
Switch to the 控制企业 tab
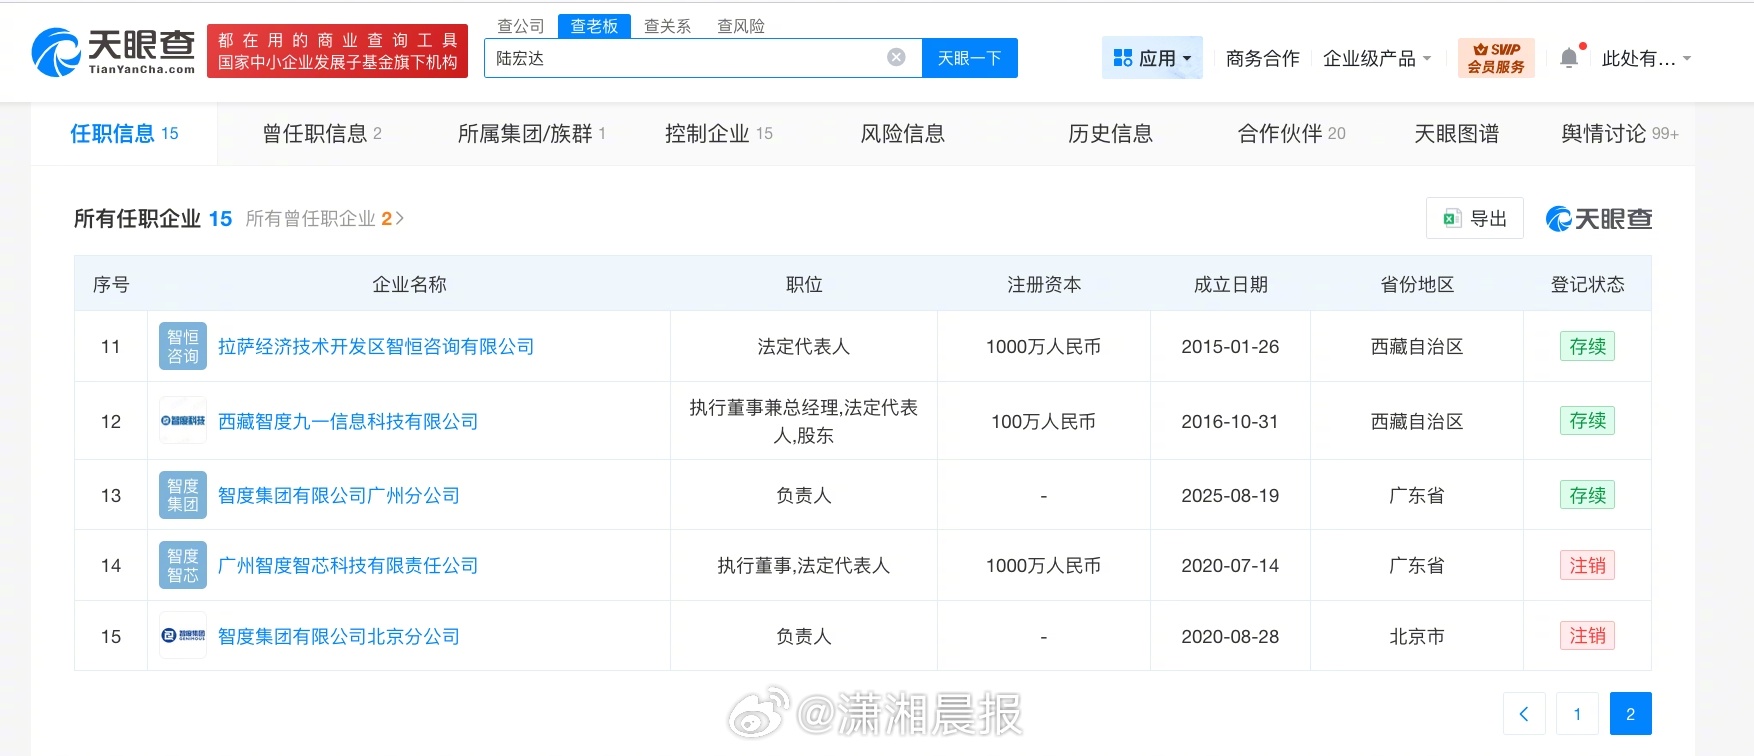pos(718,134)
